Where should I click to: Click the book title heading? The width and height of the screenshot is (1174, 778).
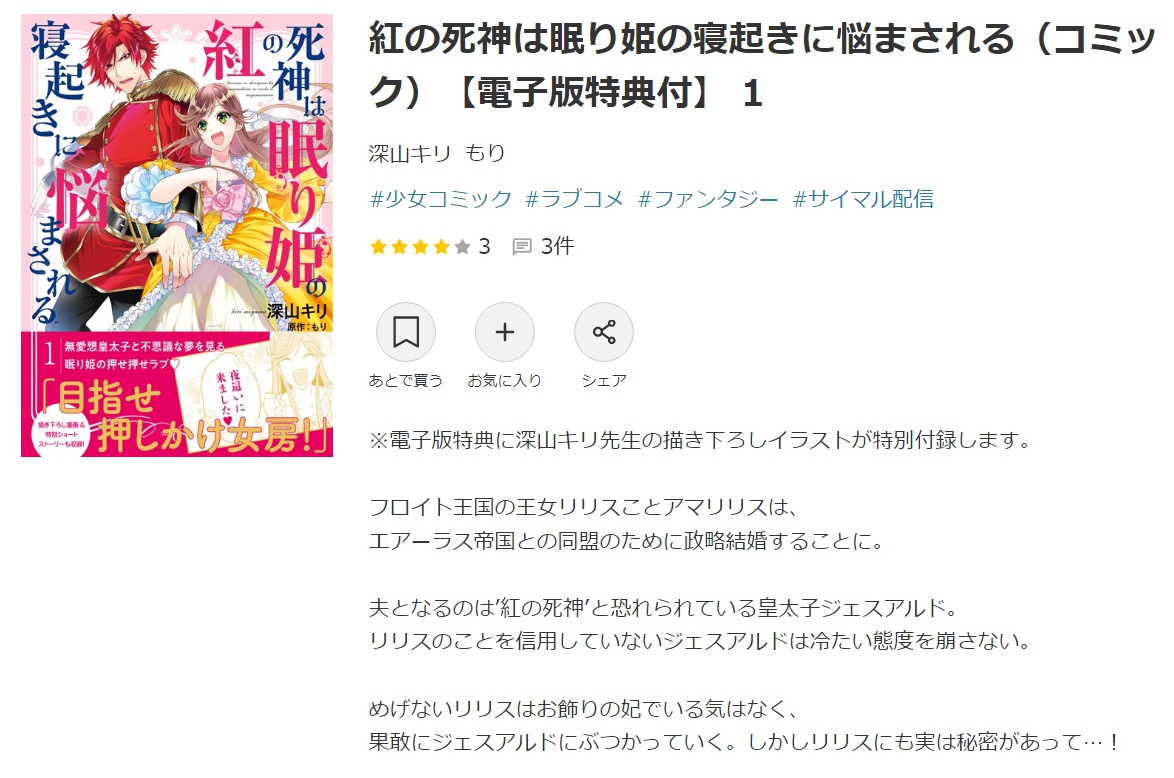(x=762, y=66)
